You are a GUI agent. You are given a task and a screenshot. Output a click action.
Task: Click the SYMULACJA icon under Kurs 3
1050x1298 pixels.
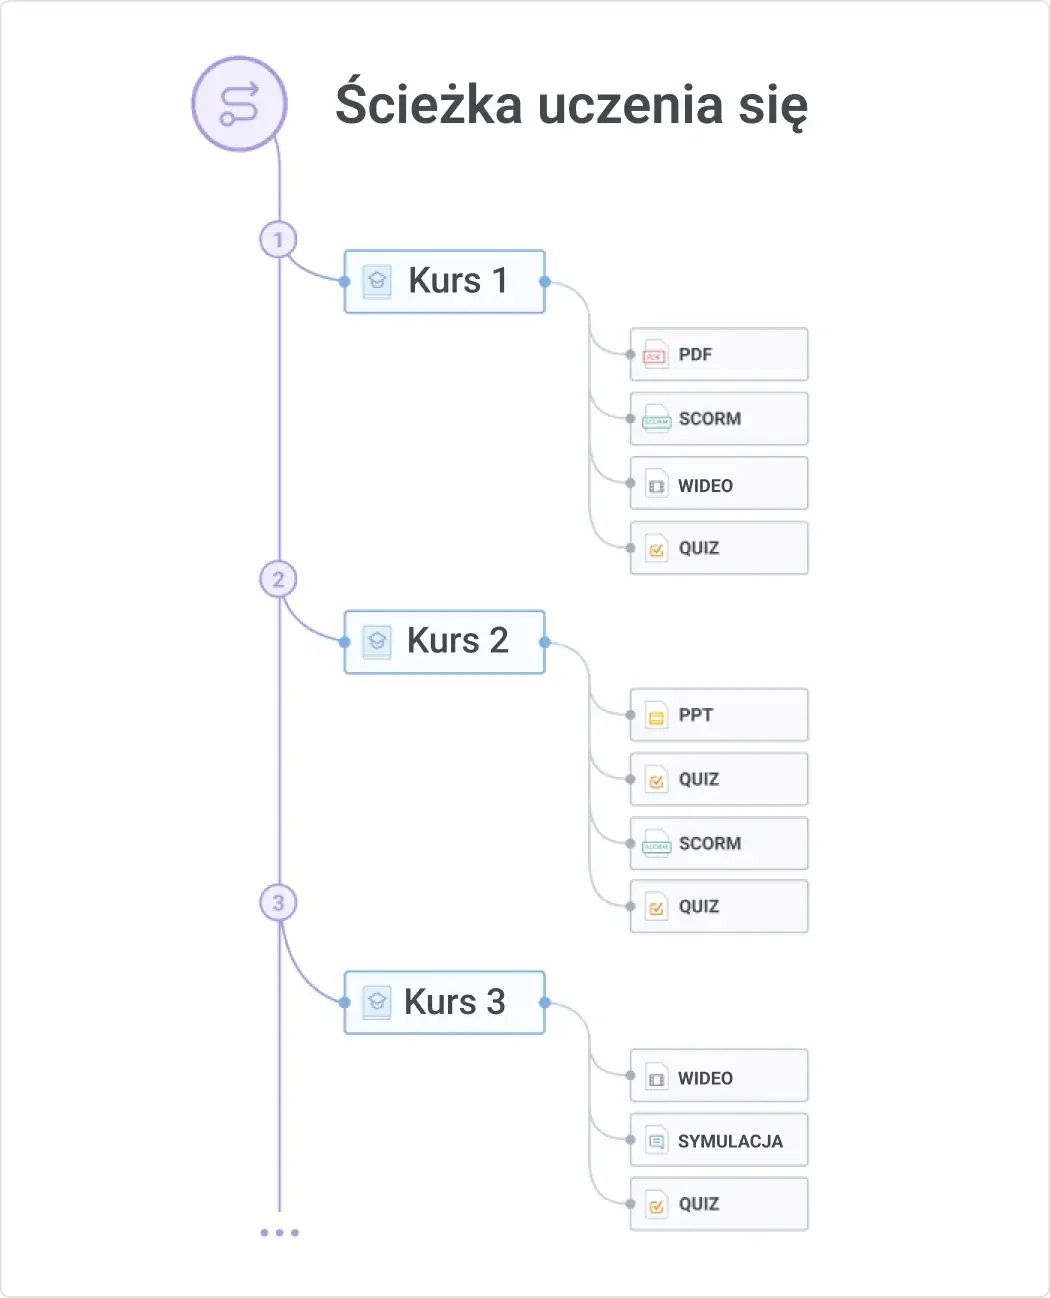click(x=656, y=1141)
